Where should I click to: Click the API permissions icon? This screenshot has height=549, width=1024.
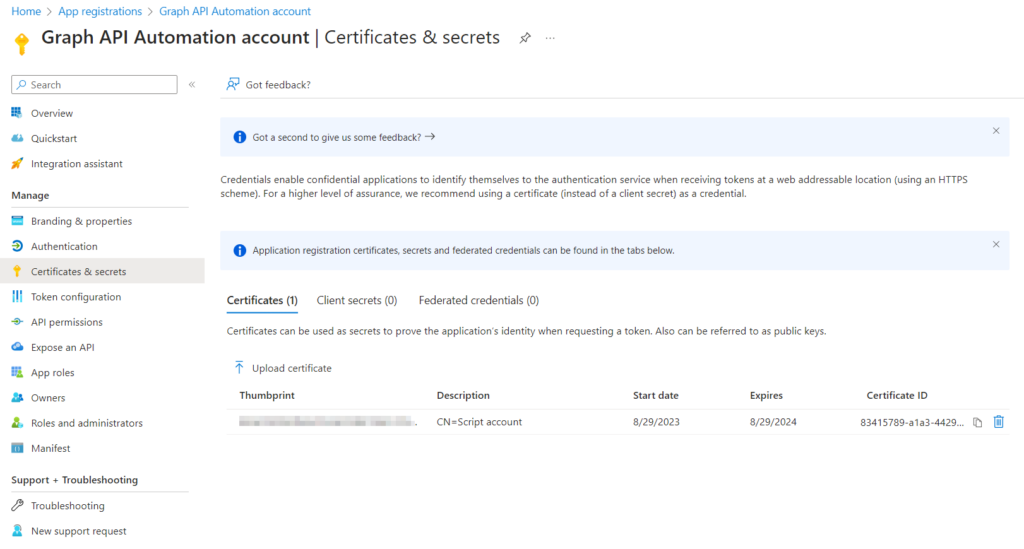click(x=17, y=322)
